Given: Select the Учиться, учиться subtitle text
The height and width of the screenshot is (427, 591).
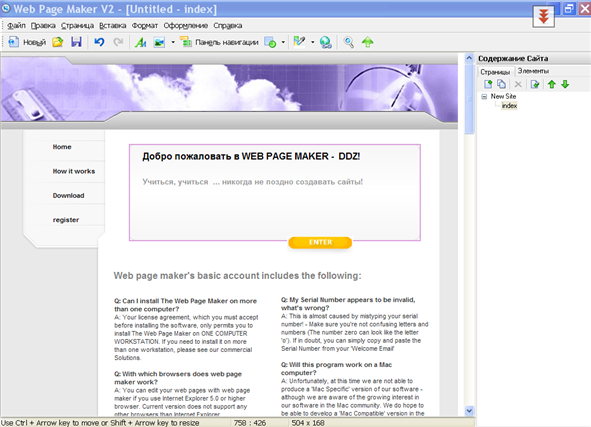Looking at the screenshot, I should pyautogui.click(x=253, y=182).
